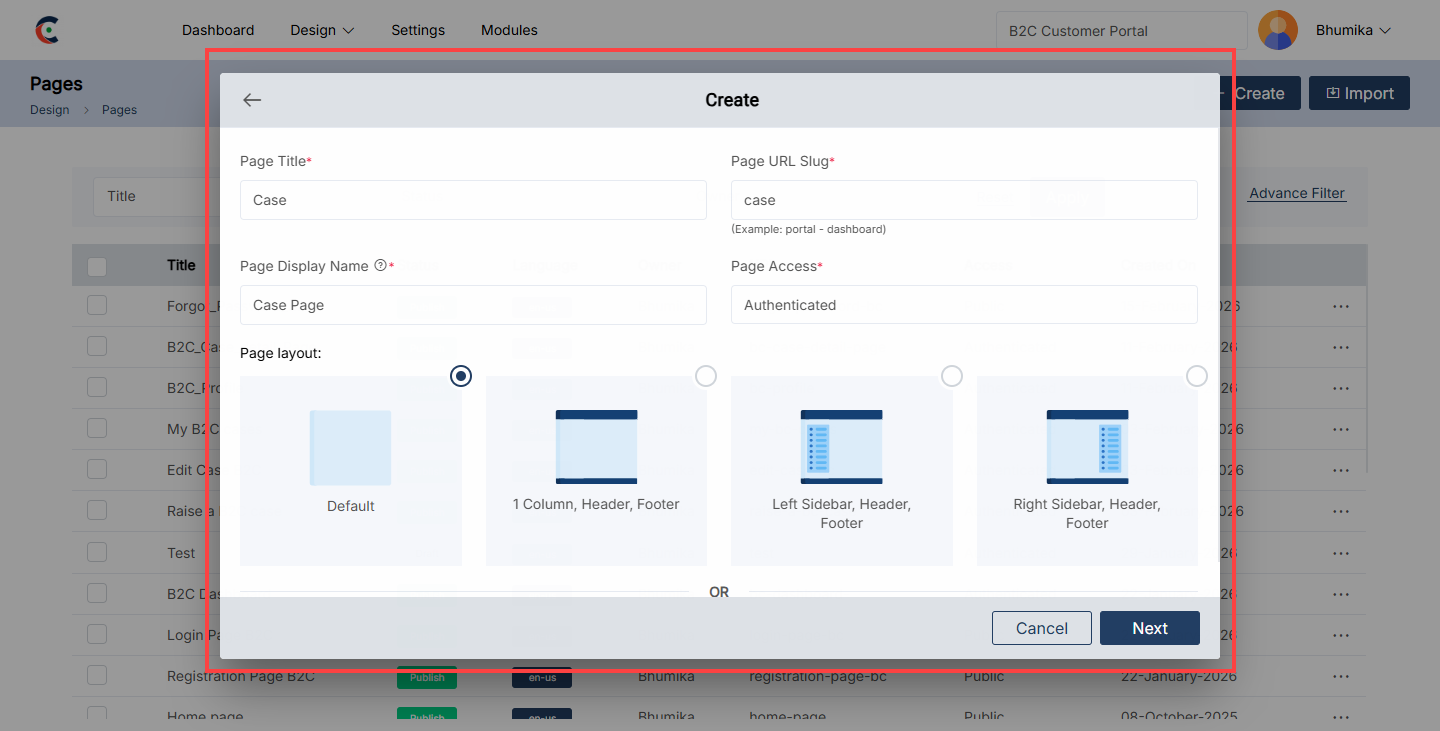Click the Default layout thumbnail image
Screen dimensions: 1440x731
tap(350, 447)
